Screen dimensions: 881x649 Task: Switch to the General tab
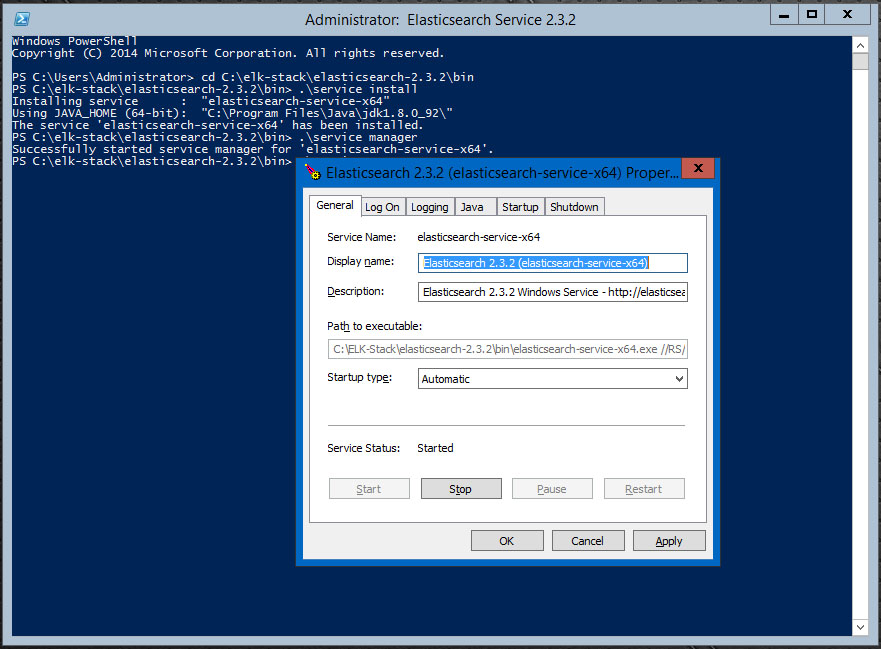(x=335, y=205)
